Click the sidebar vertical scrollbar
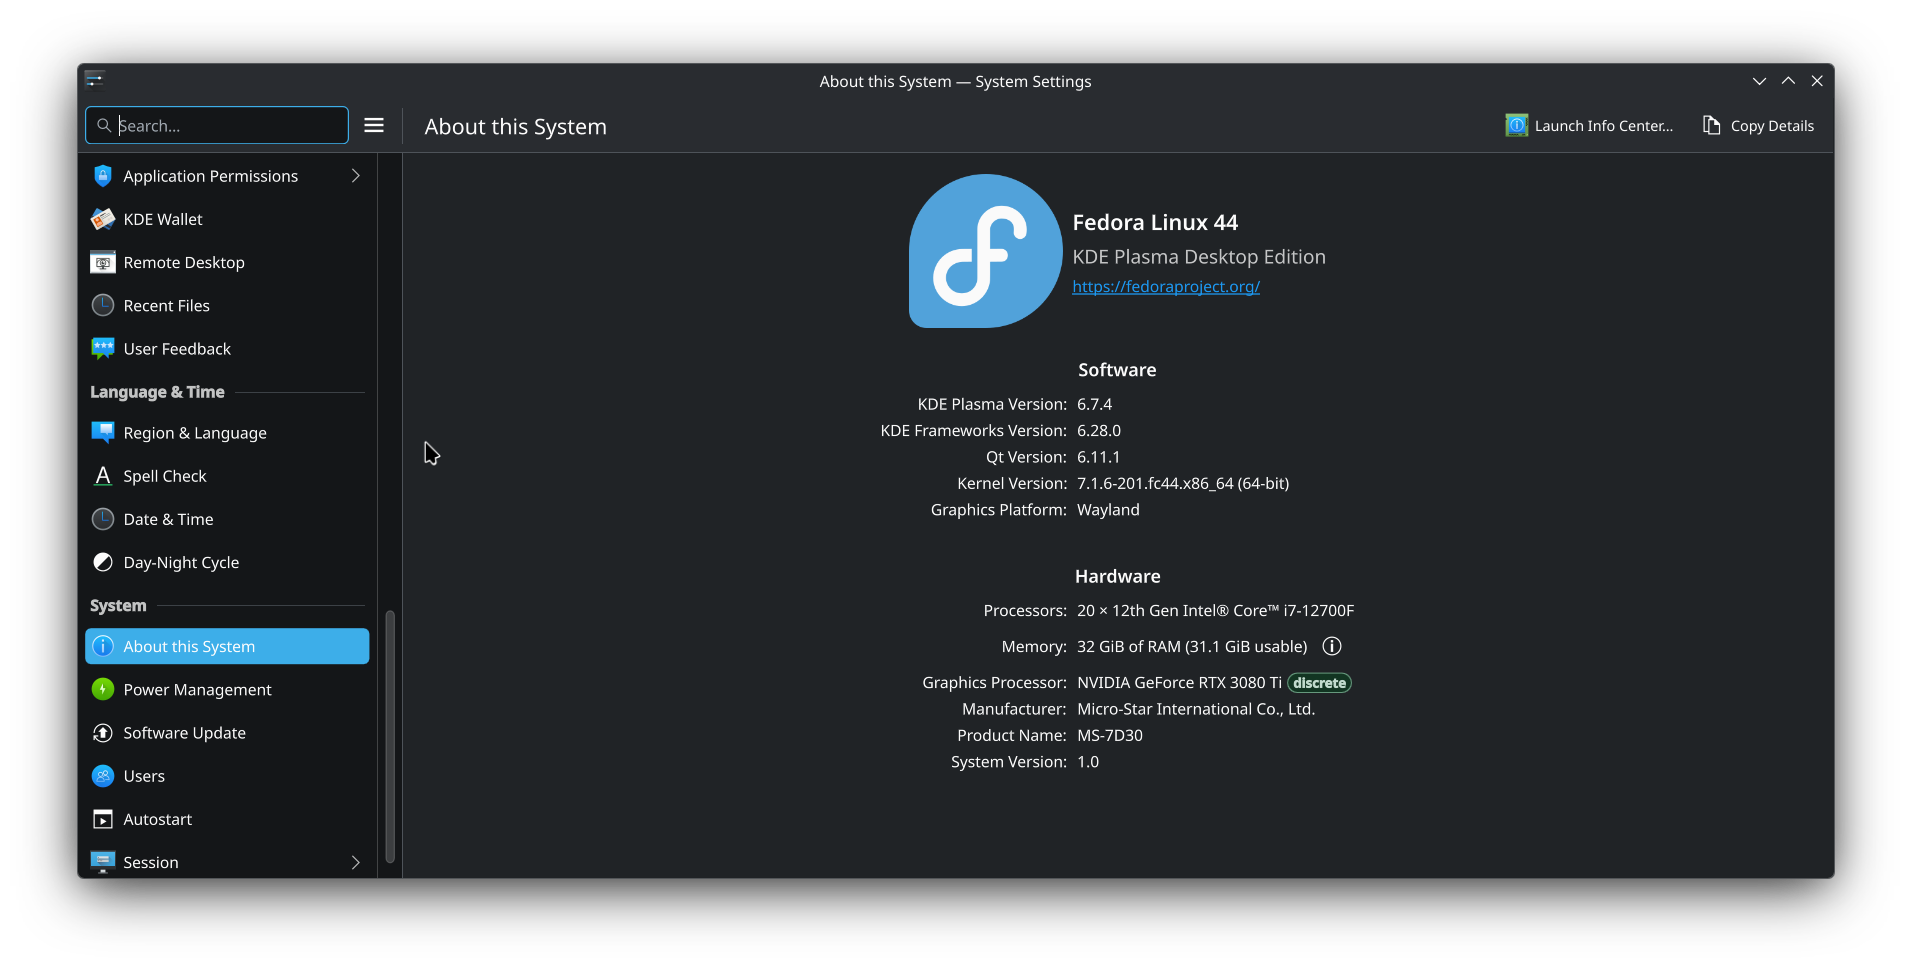This screenshot has height=970, width=1912. (x=390, y=735)
